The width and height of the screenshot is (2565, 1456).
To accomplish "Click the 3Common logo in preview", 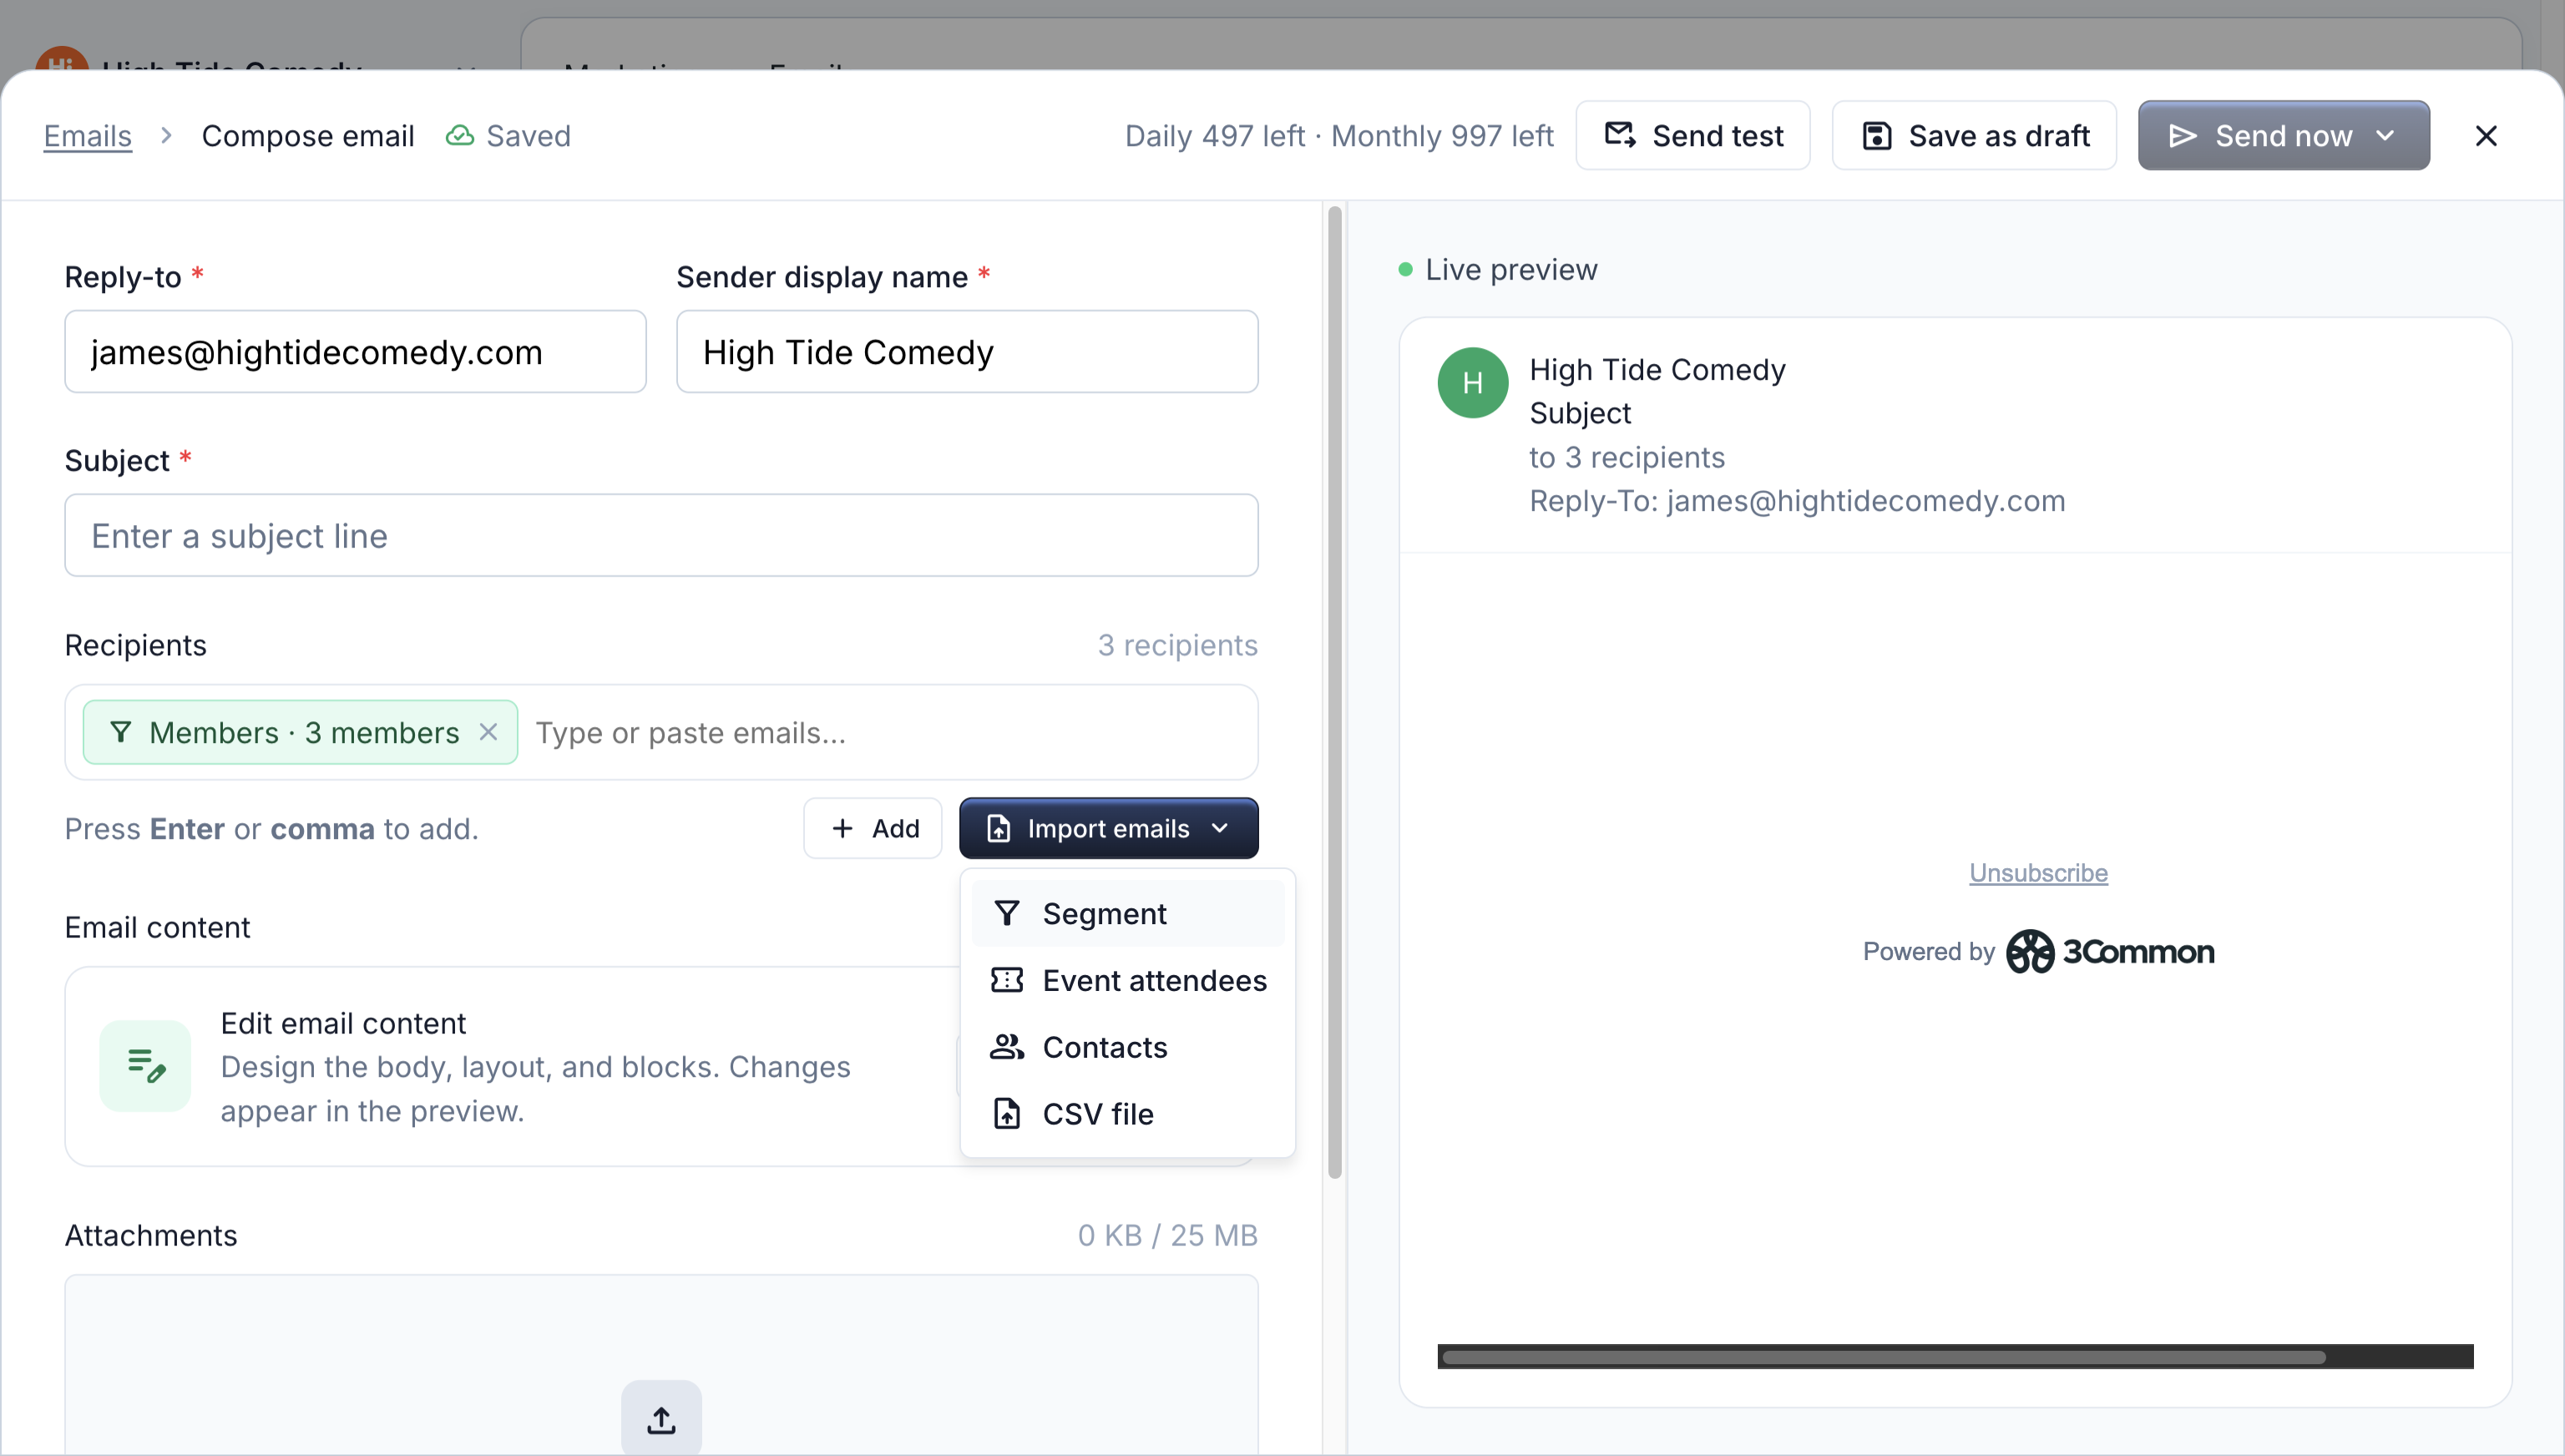I will 2110,951.
